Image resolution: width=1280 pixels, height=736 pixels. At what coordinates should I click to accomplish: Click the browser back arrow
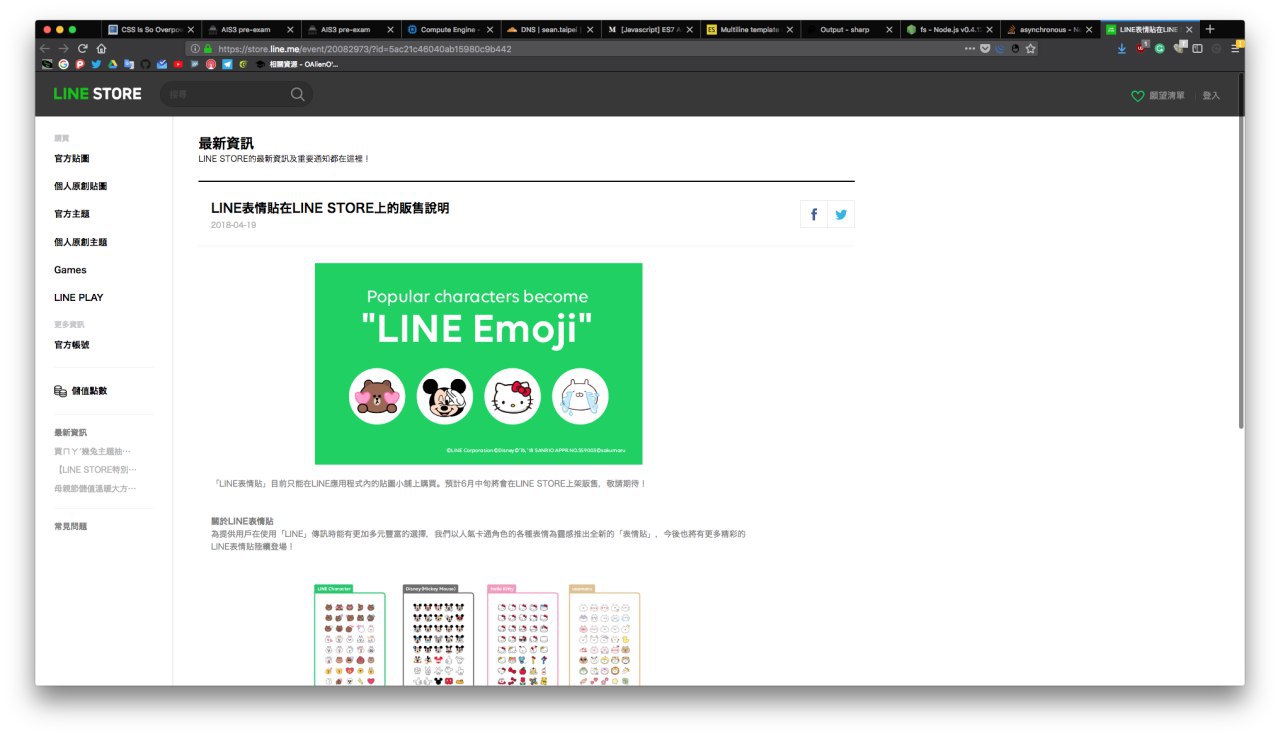point(44,48)
